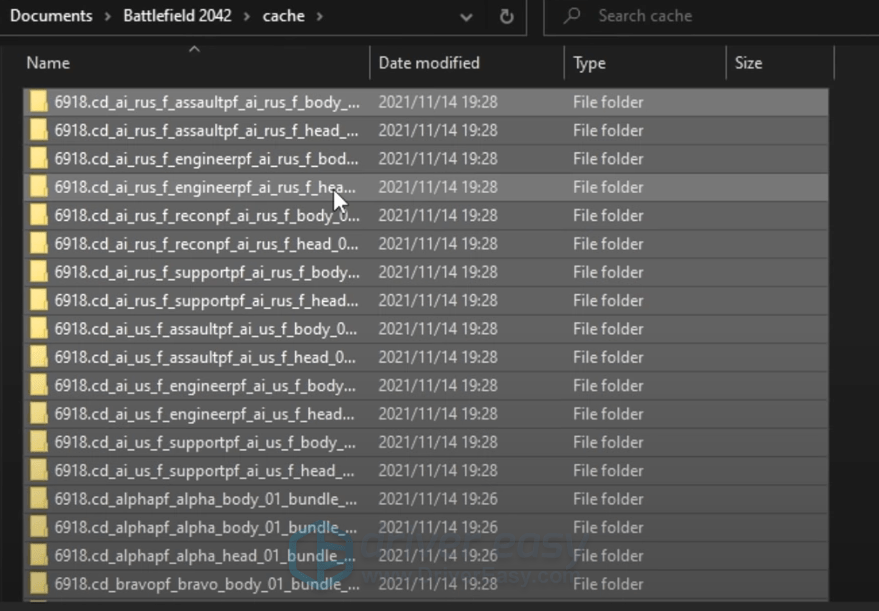
Task: Go to Battlefield 2042 in the address path
Action: [x=177, y=16]
